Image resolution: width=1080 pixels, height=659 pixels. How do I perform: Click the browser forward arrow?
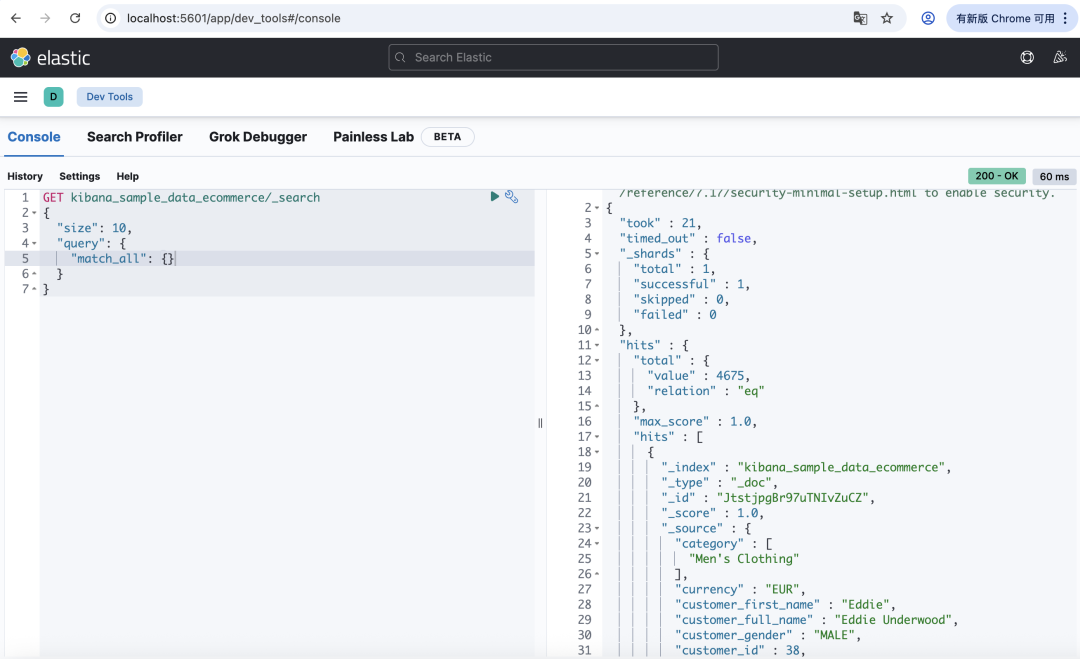point(45,19)
